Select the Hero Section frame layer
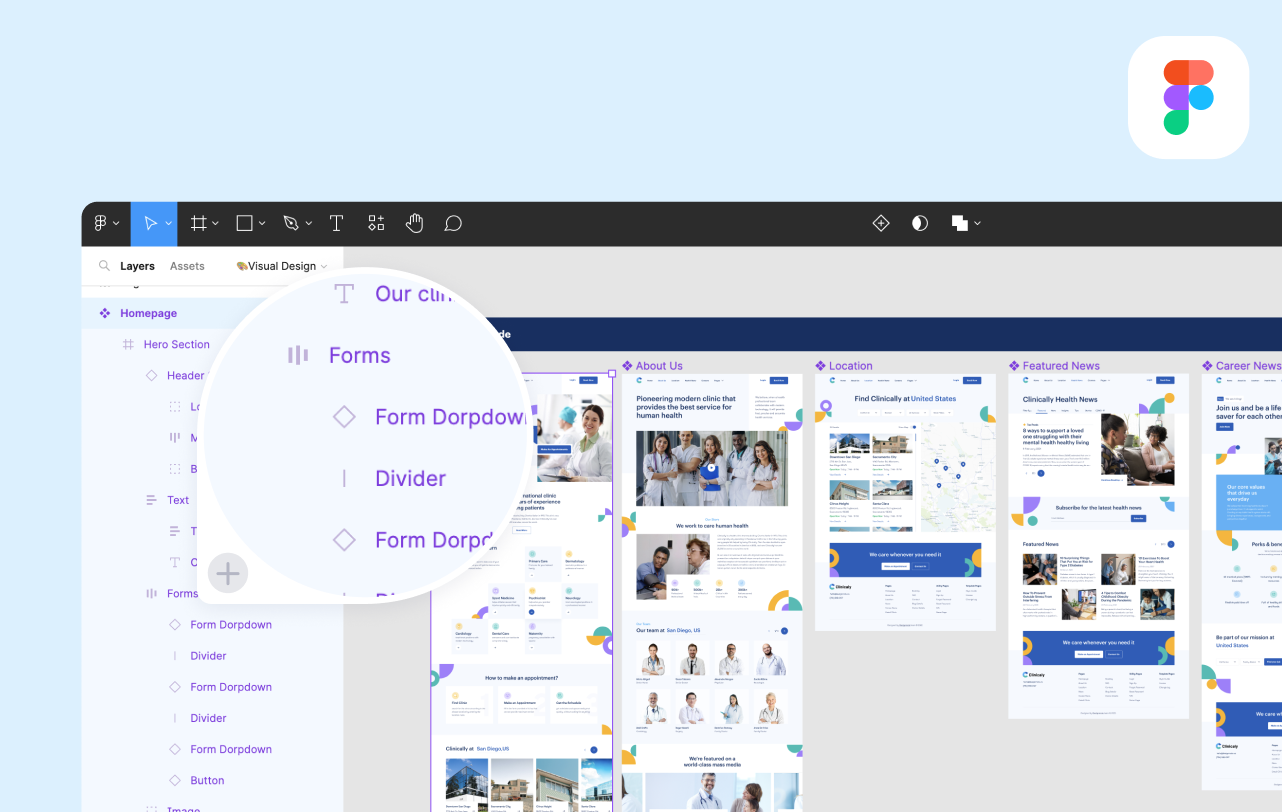Image resolution: width=1282 pixels, height=812 pixels. [176, 344]
